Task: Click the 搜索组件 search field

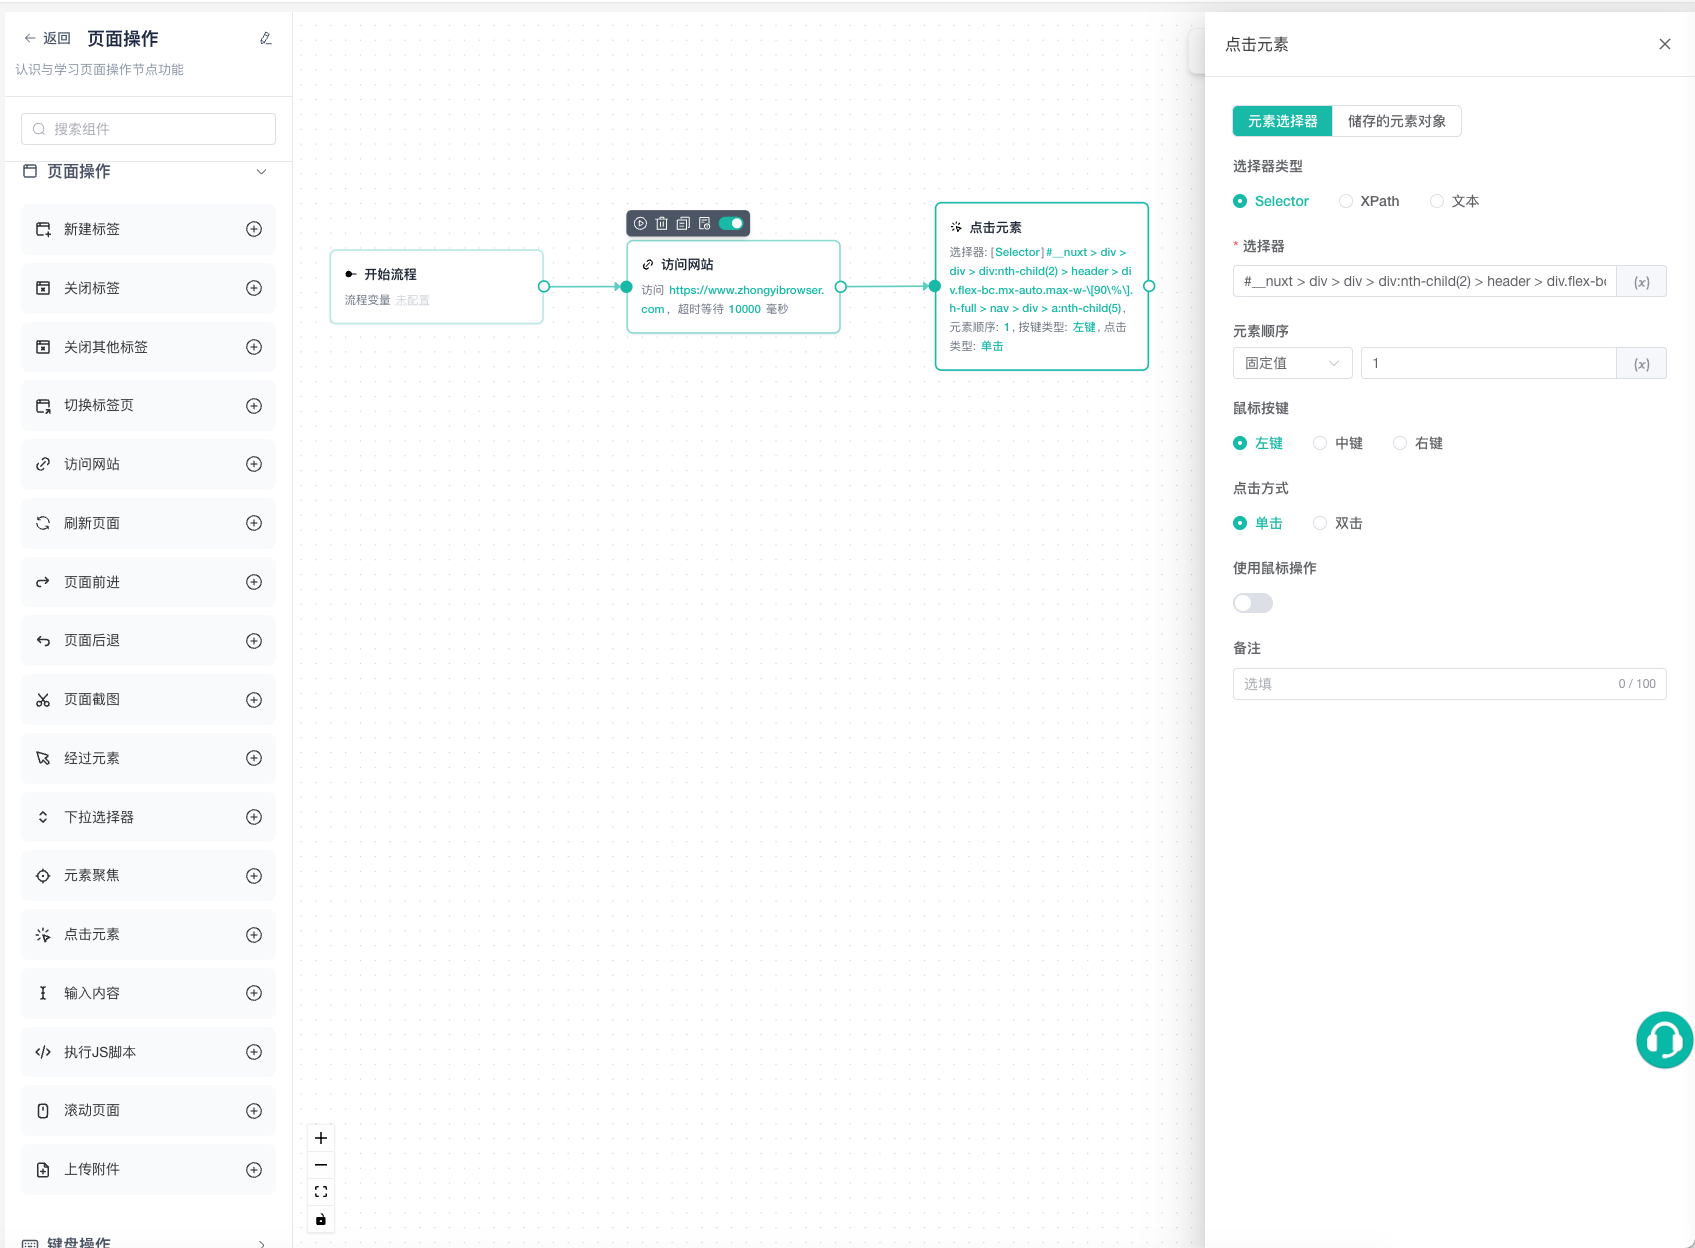Action: point(148,129)
